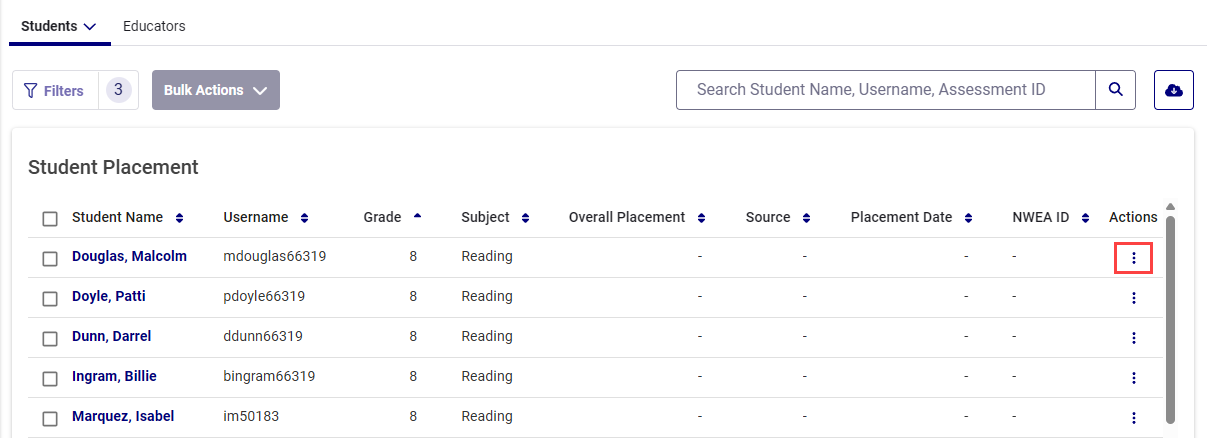The height and width of the screenshot is (438, 1207).
Task: Toggle Grade column sort arrow
Action: tap(417, 216)
